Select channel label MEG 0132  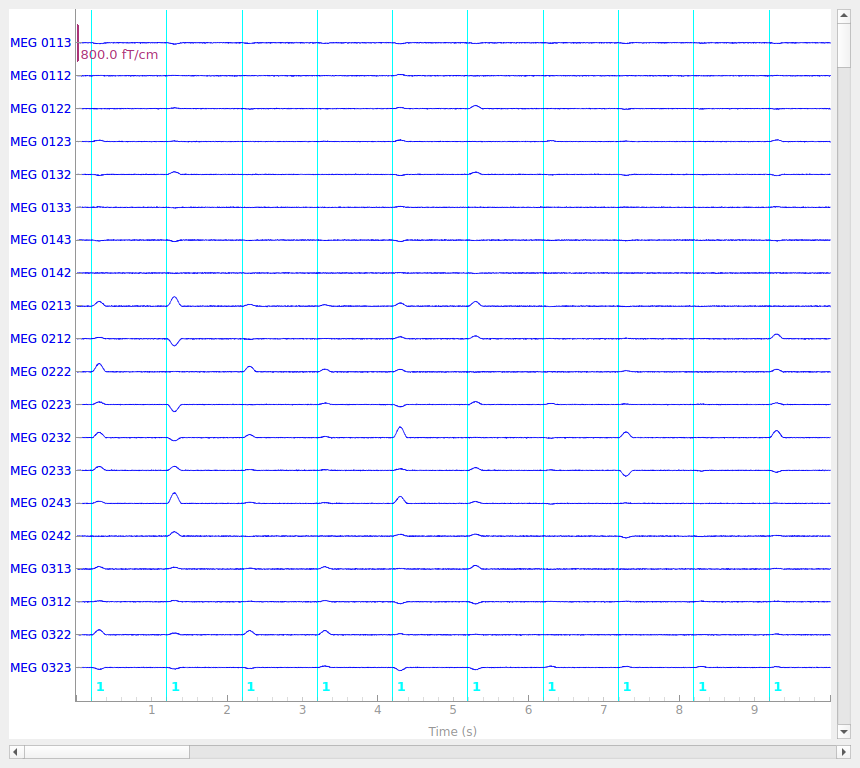pyautogui.click(x=41, y=174)
